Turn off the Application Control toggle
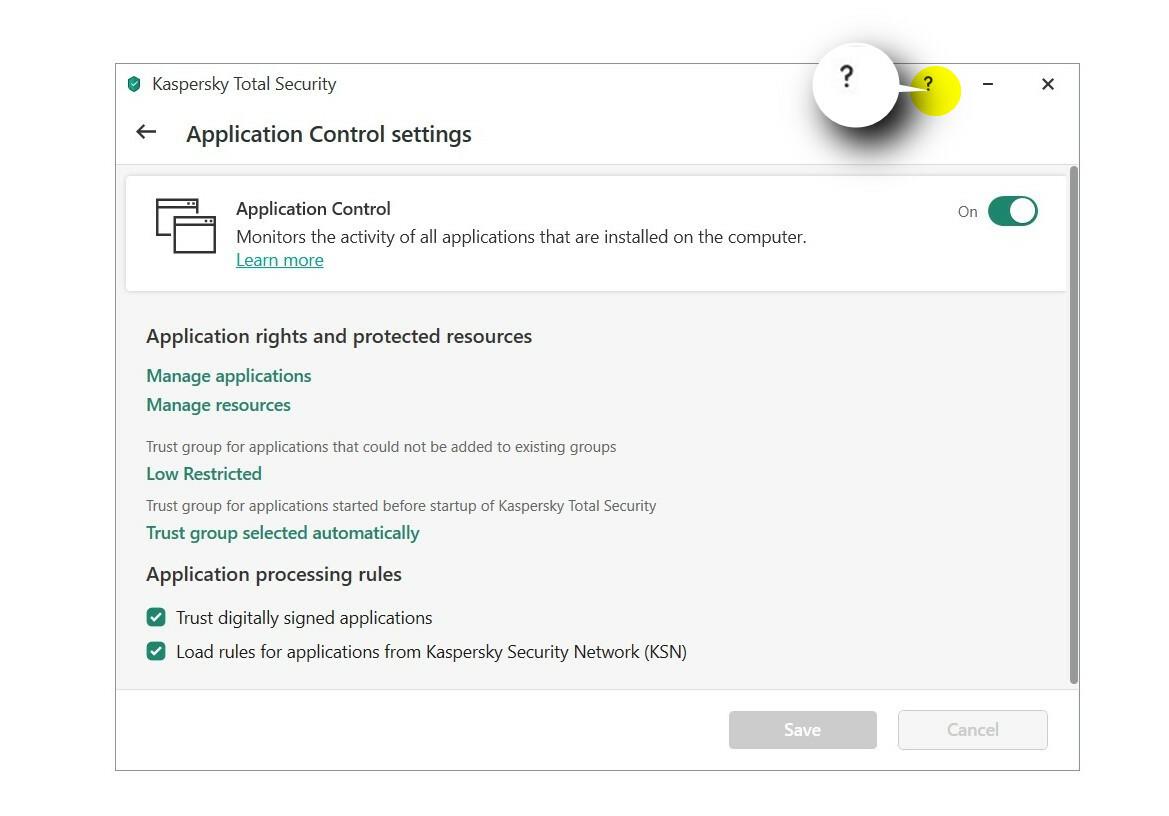The image size is (1169, 816). click(1012, 211)
